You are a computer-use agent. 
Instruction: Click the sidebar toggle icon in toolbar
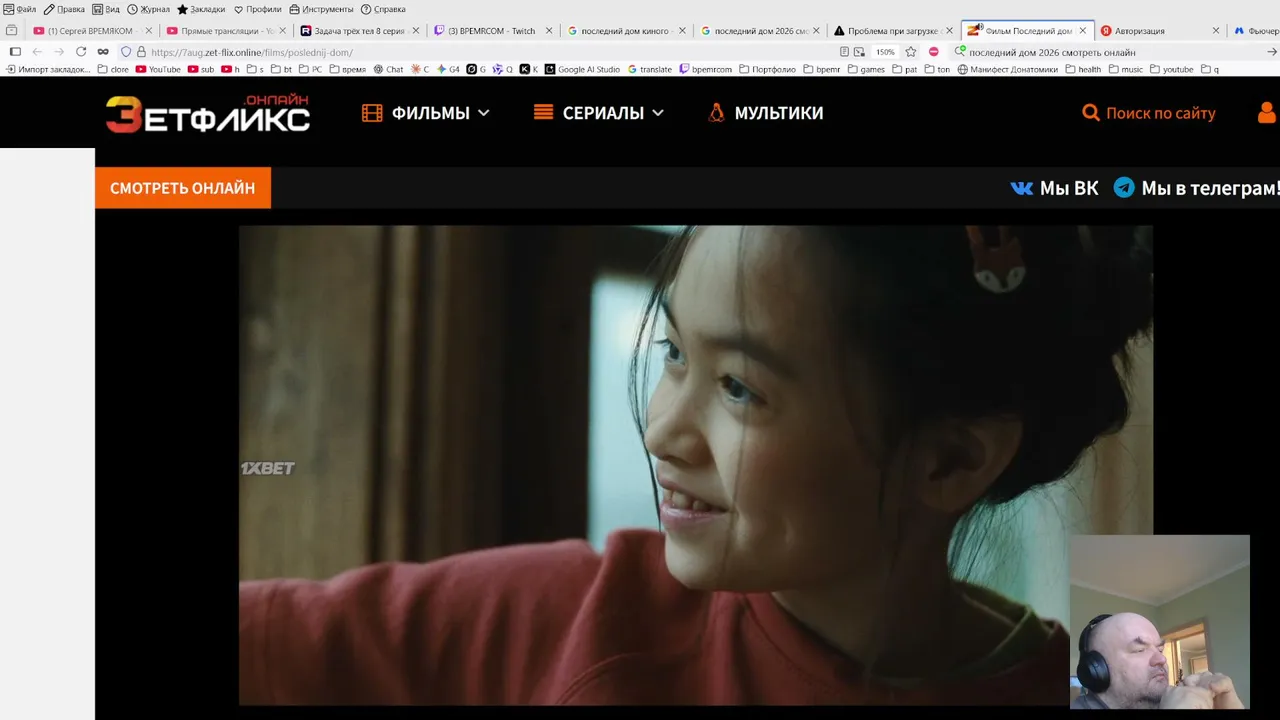[15, 52]
